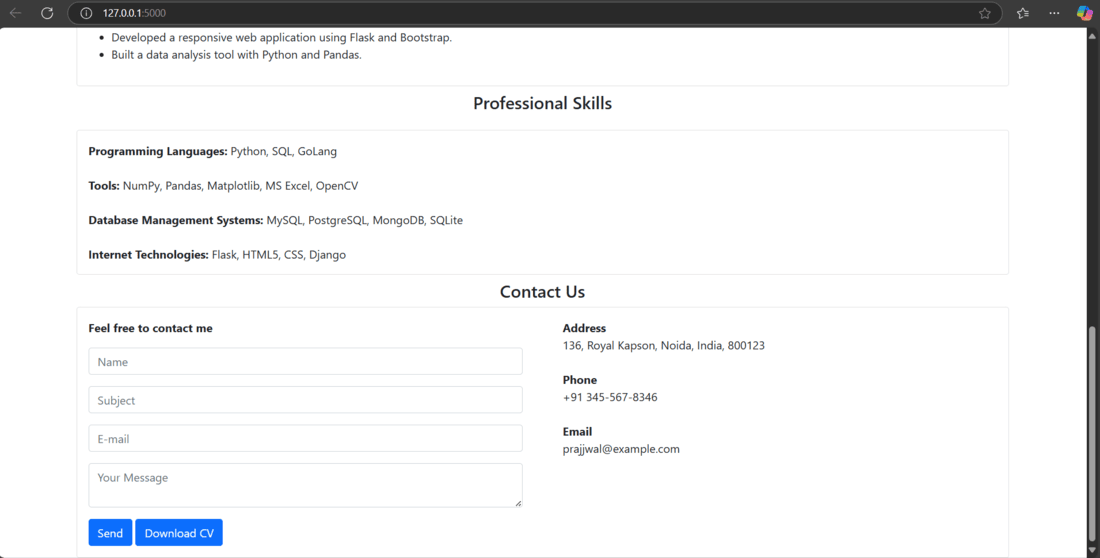The height and width of the screenshot is (558, 1100).
Task: Reload the page with refresh icon
Action: [47, 13]
